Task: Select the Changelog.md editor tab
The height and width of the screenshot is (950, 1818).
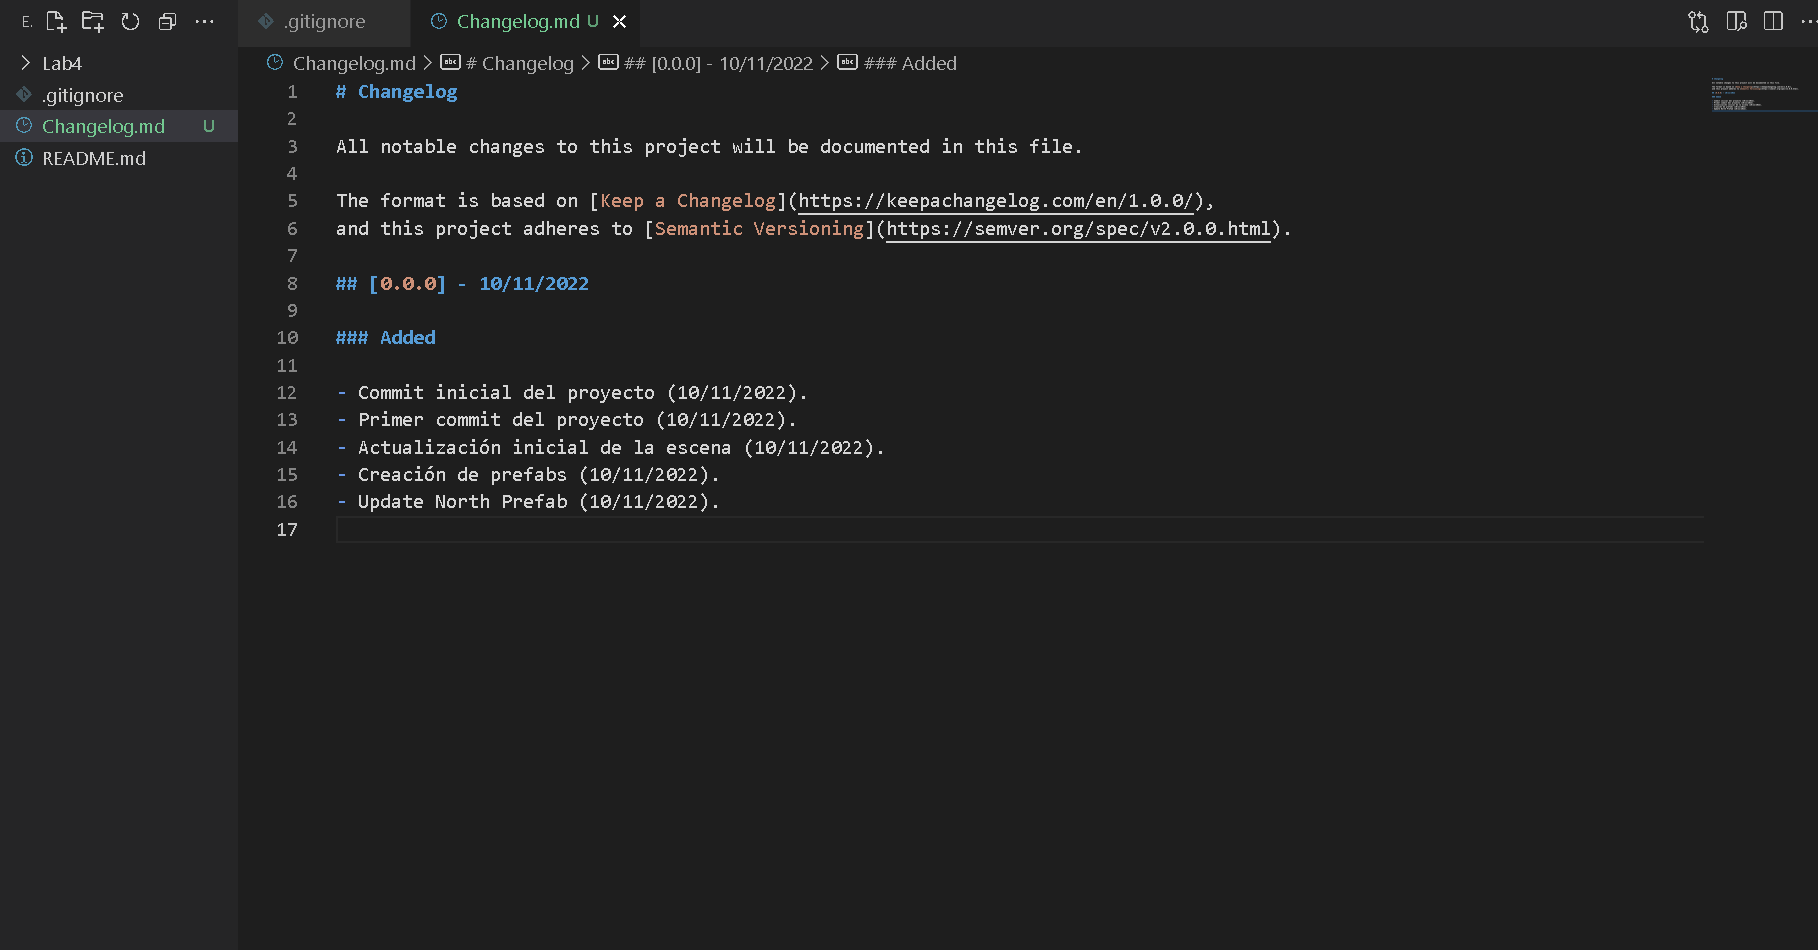Action: pyautogui.click(x=517, y=21)
